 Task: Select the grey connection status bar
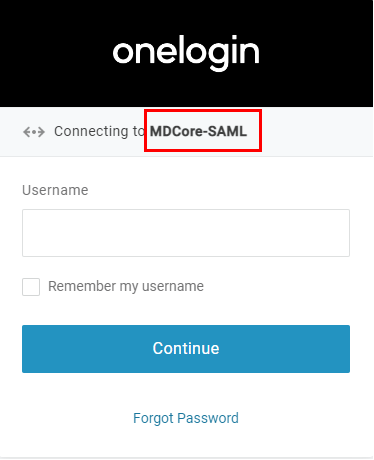[186, 132]
